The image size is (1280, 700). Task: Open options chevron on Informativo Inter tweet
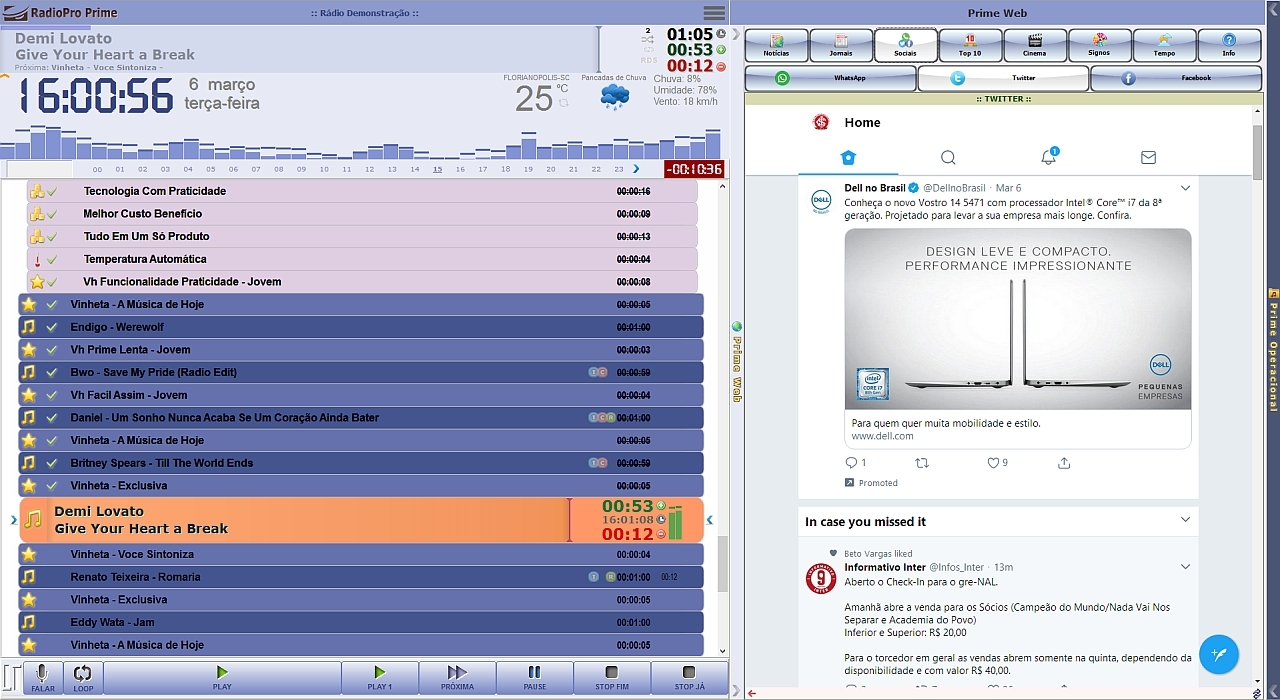[1185, 567]
